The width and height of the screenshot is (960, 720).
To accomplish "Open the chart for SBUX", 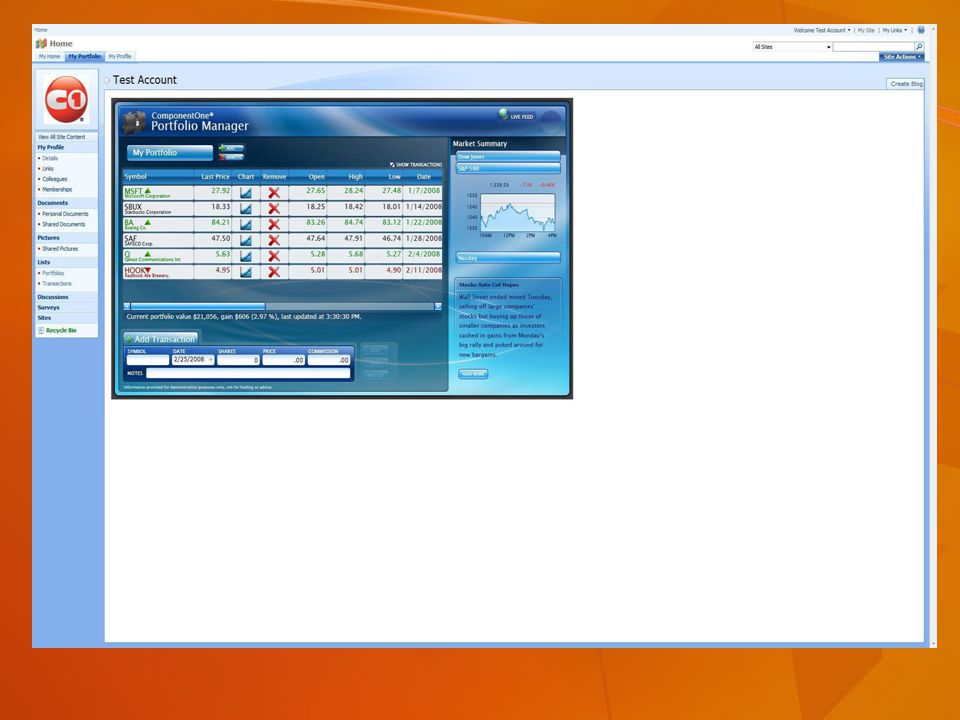I will (x=246, y=209).
